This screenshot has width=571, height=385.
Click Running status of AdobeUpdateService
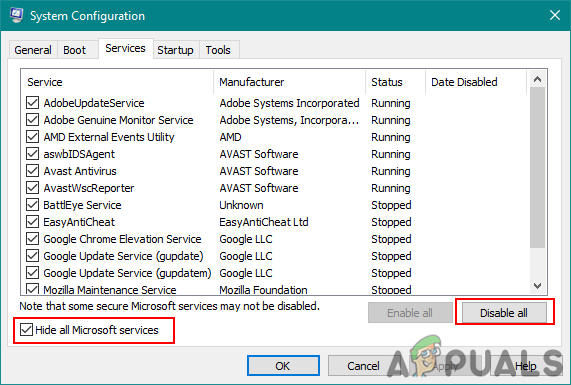(x=391, y=103)
